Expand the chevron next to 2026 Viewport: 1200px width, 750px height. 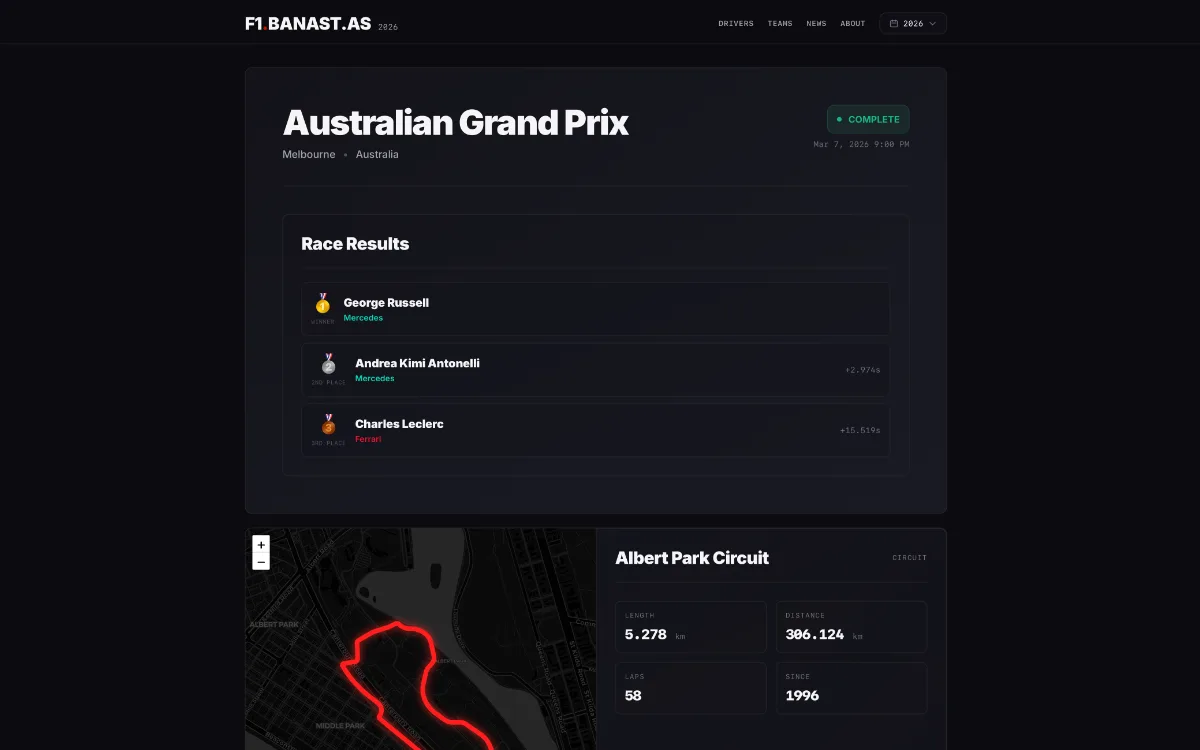(x=933, y=23)
